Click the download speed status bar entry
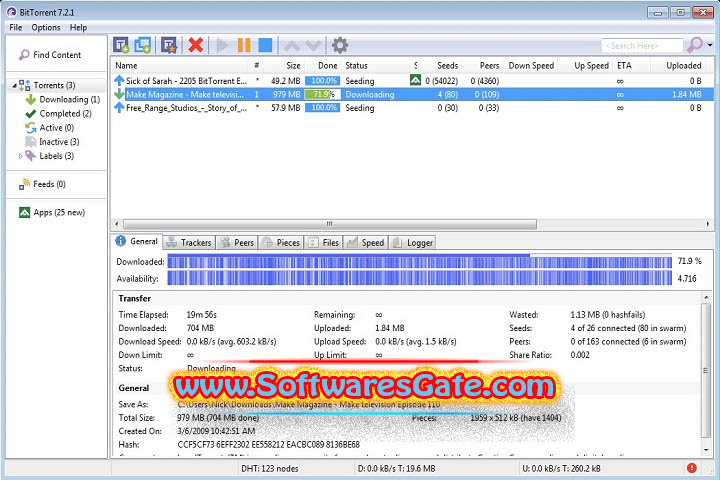This screenshot has height=480, width=720. 397,469
